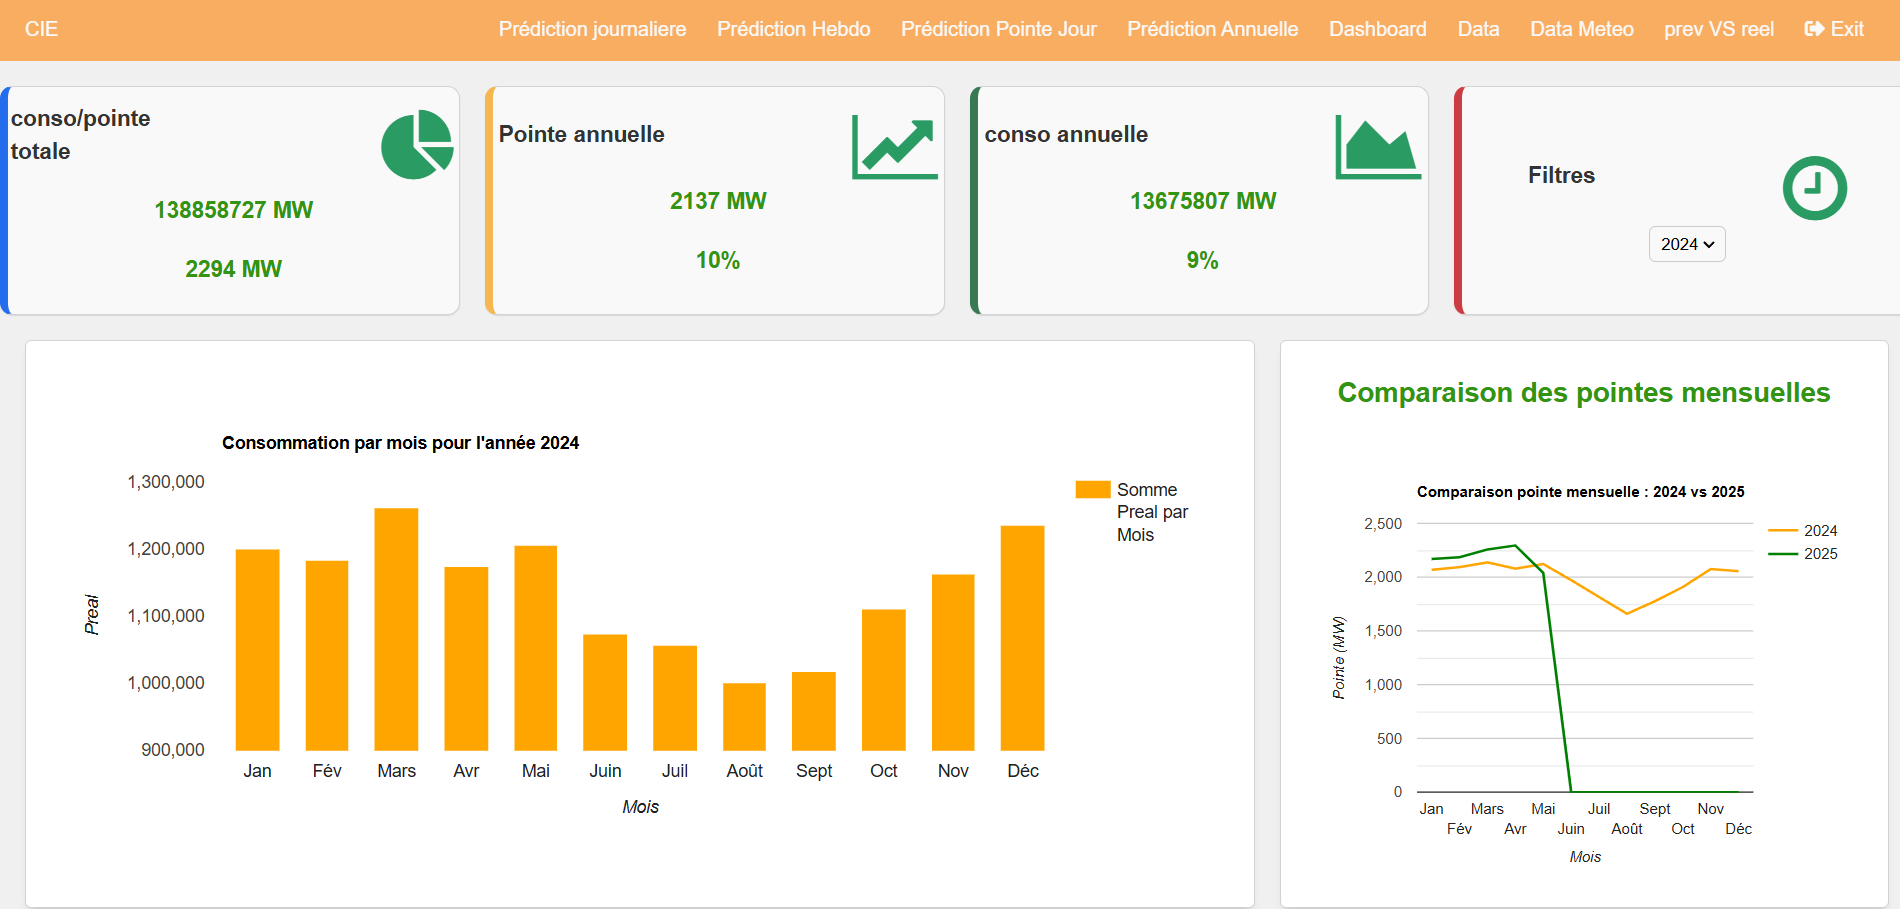The image size is (1900, 909).
Task: Select the Dashboard navigation link
Action: click(x=1377, y=29)
